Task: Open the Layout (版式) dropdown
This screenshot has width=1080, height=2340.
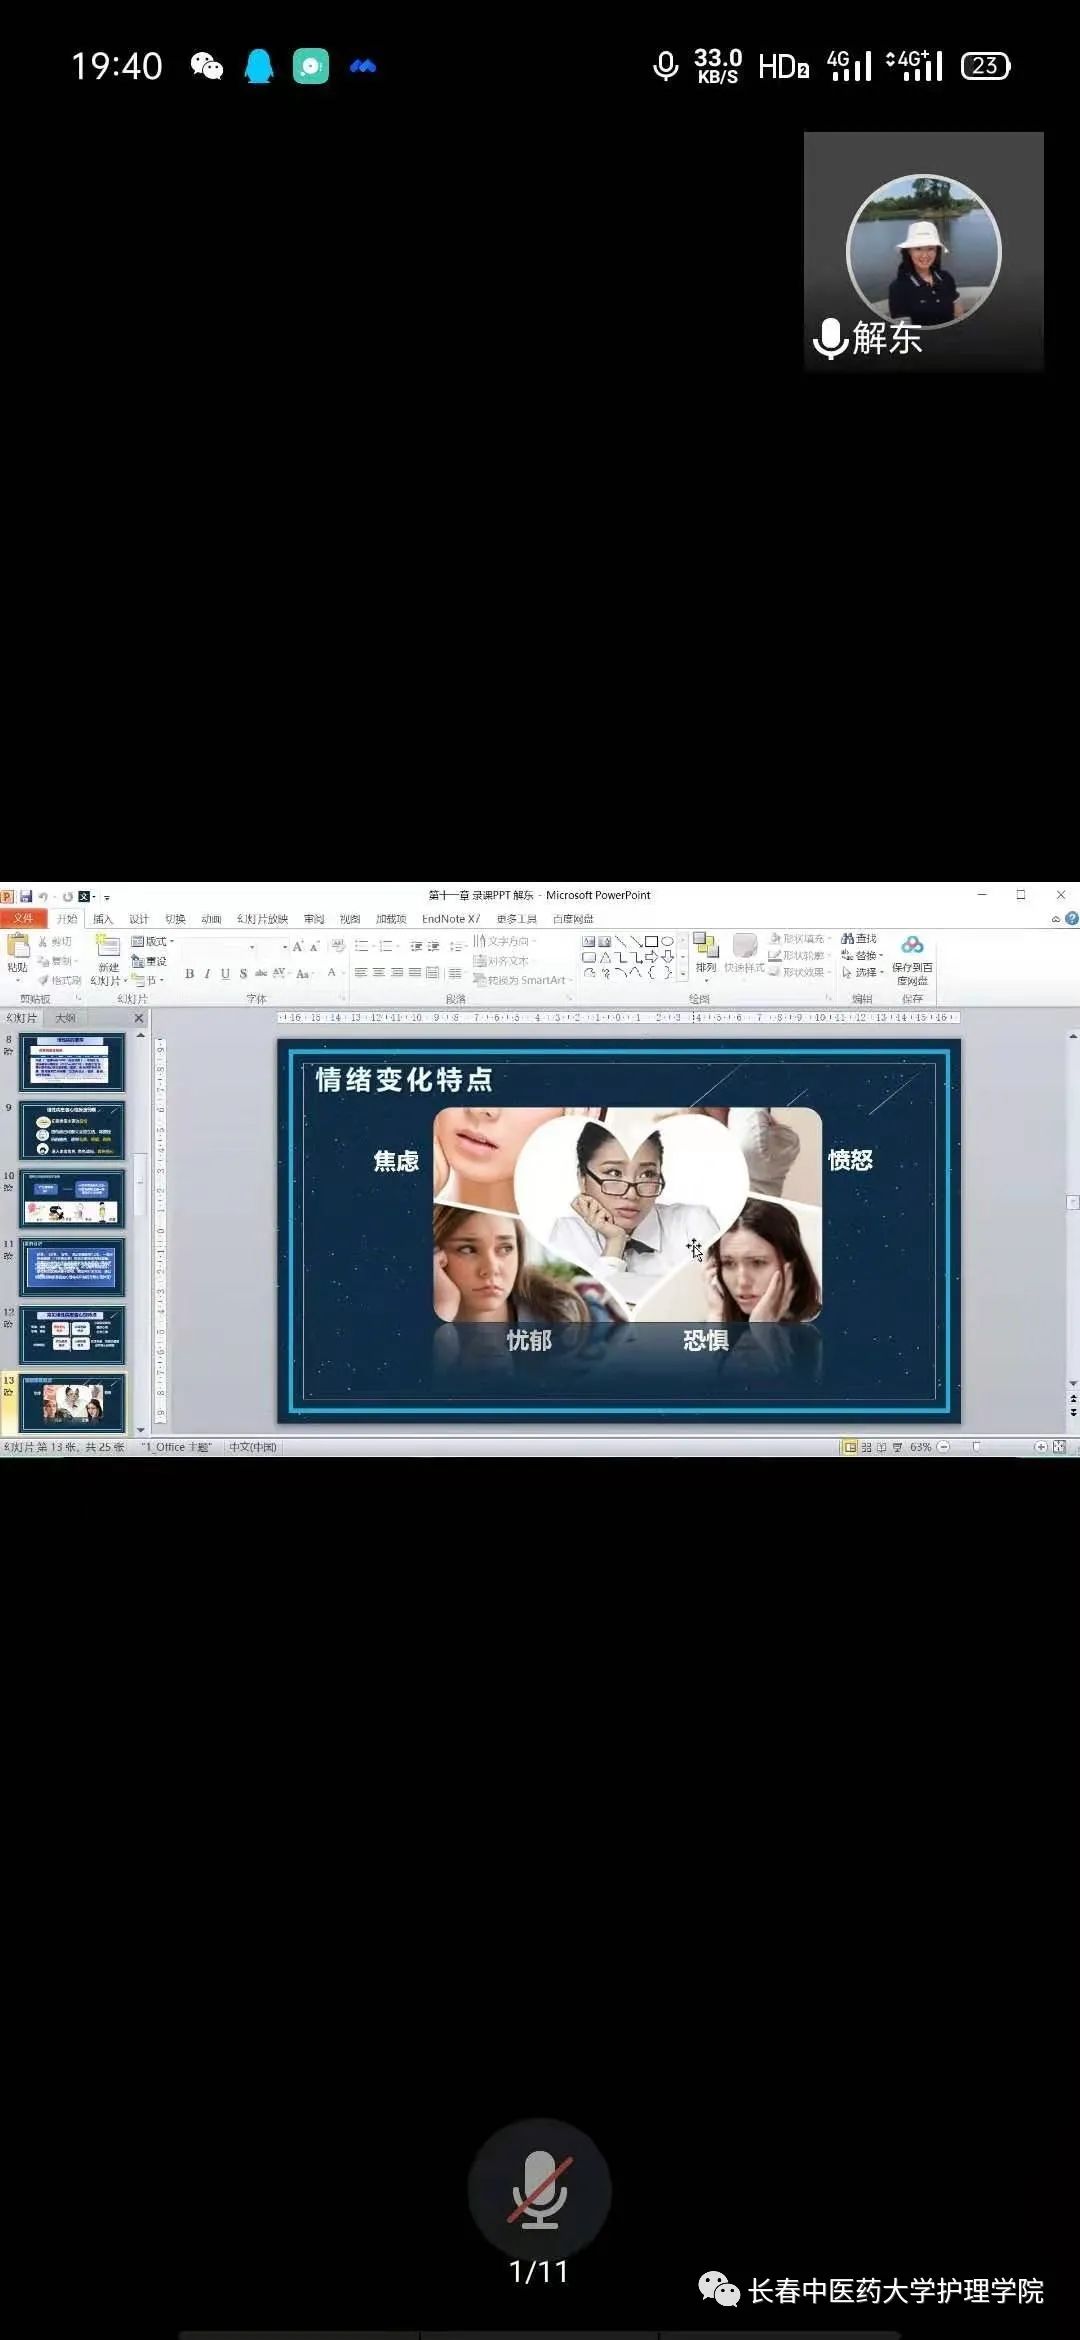Action: 153,941
